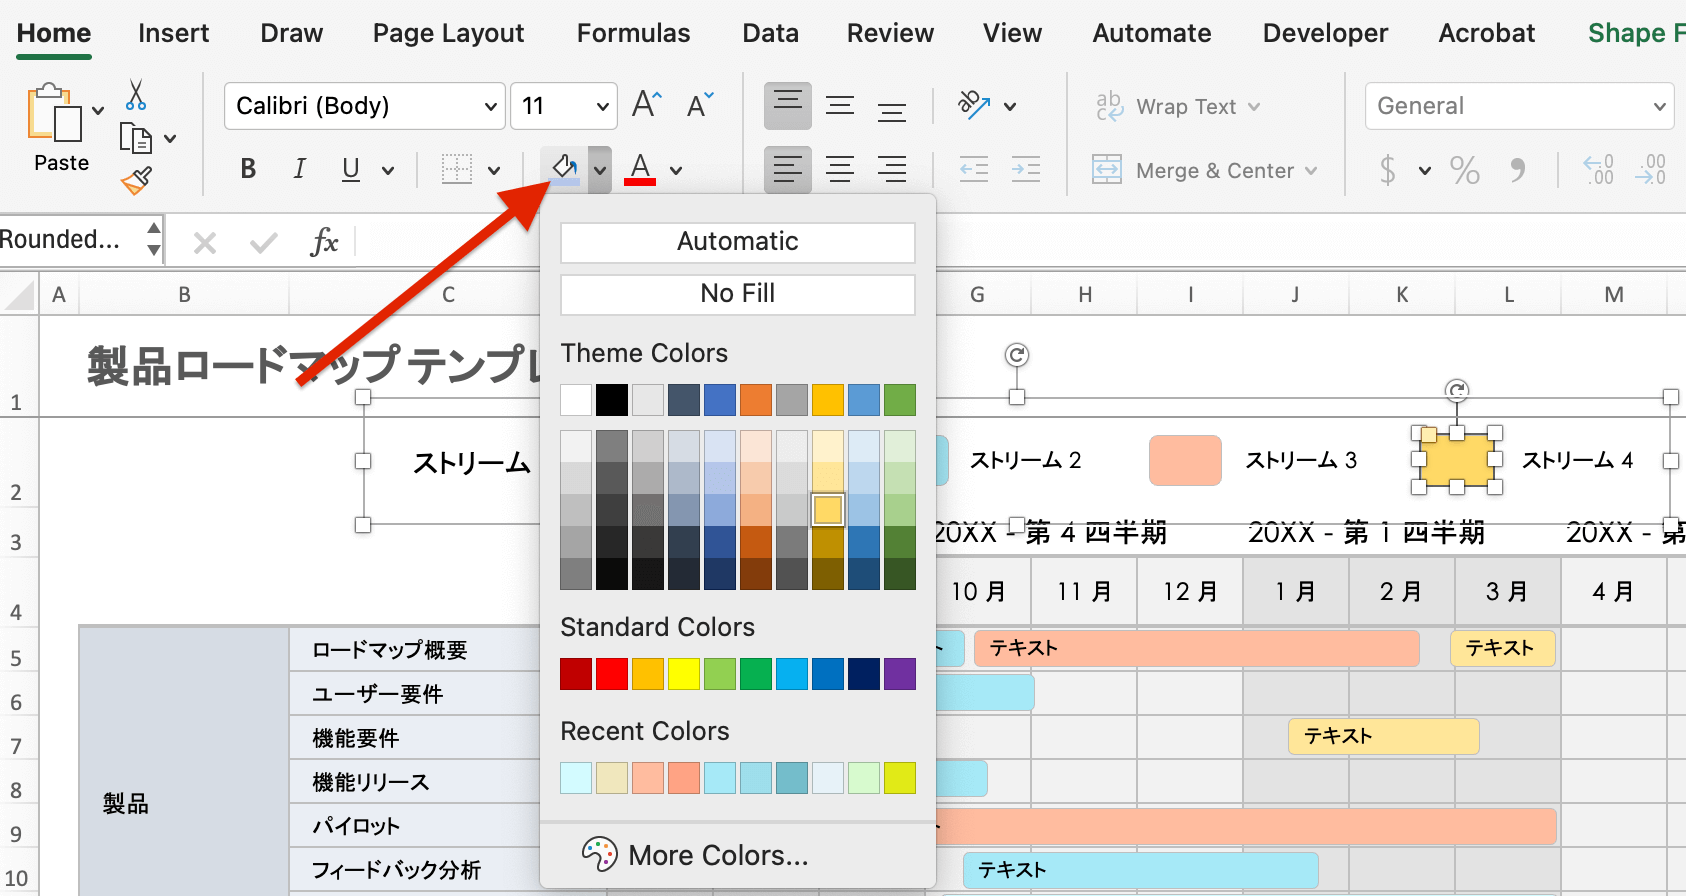1686x896 pixels.
Task: Pick the orange theme color swatch
Action: (x=756, y=400)
